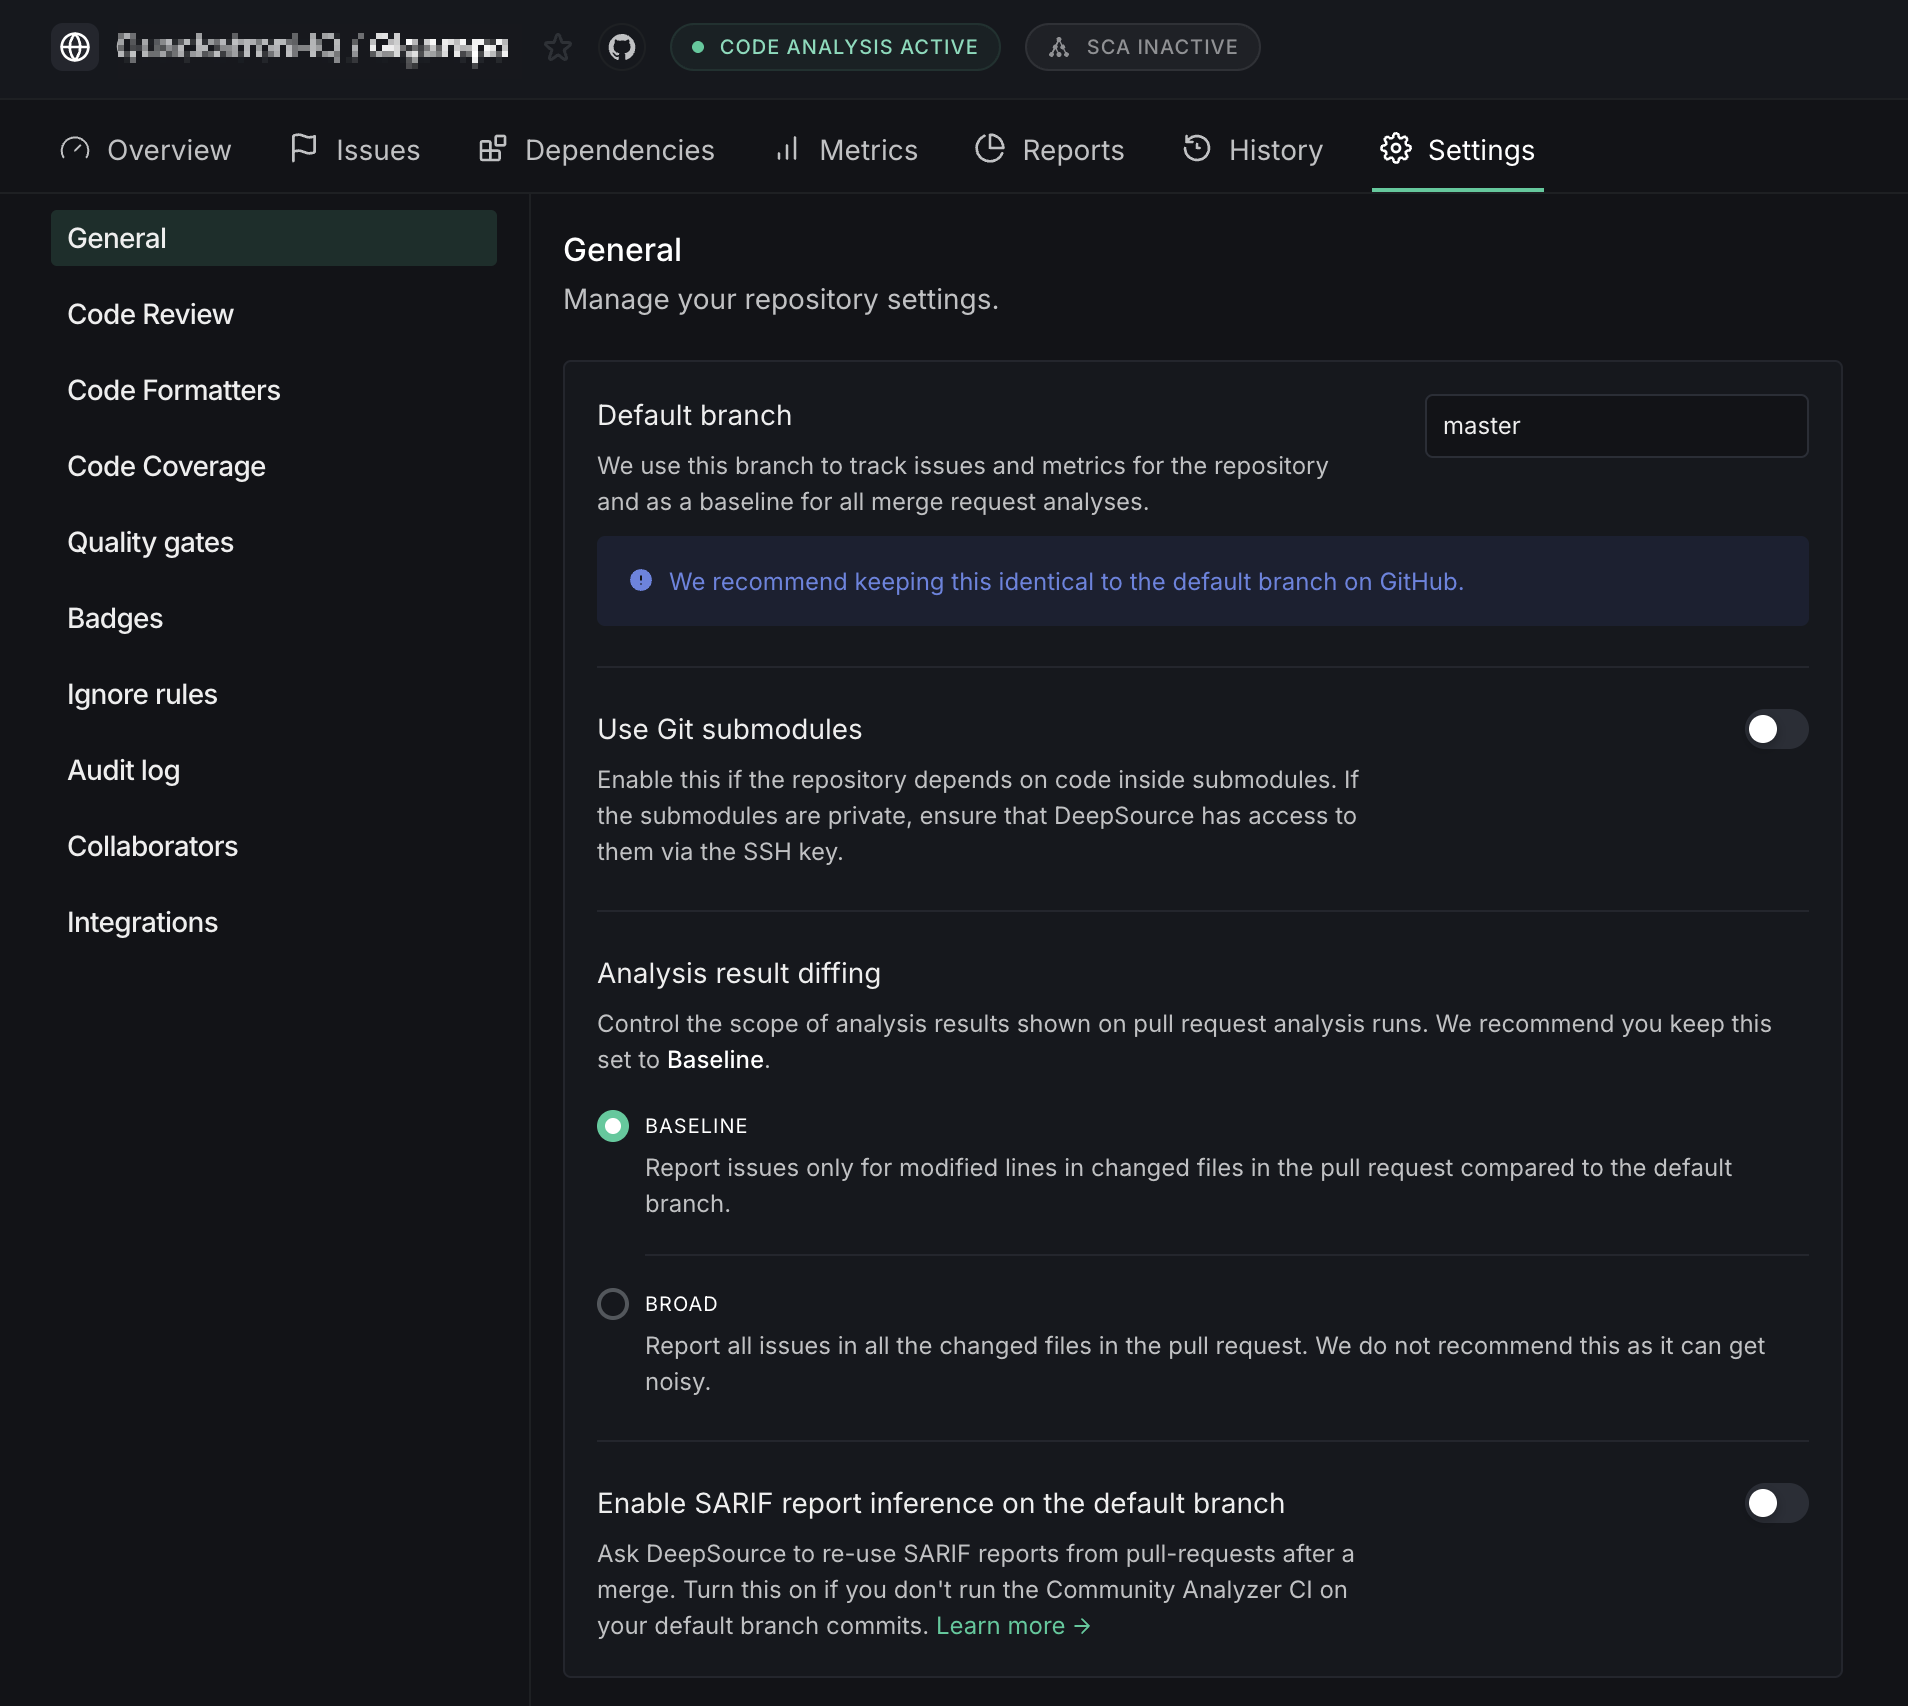This screenshot has height=1706, width=1908.
Task: Open Quality gates settings section
Action: 150,542
